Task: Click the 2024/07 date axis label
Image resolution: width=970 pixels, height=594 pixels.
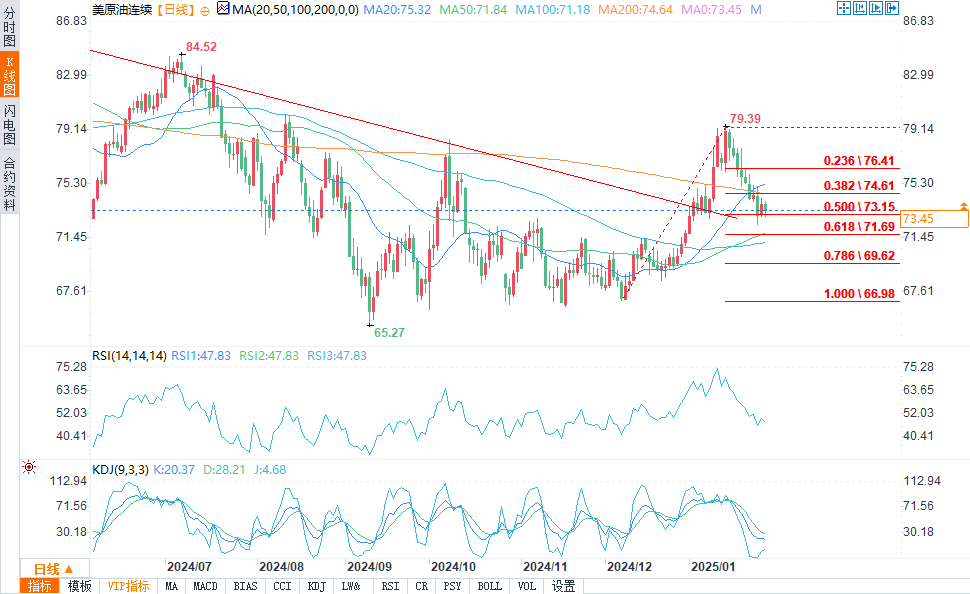Action: (x=189, y=567)
